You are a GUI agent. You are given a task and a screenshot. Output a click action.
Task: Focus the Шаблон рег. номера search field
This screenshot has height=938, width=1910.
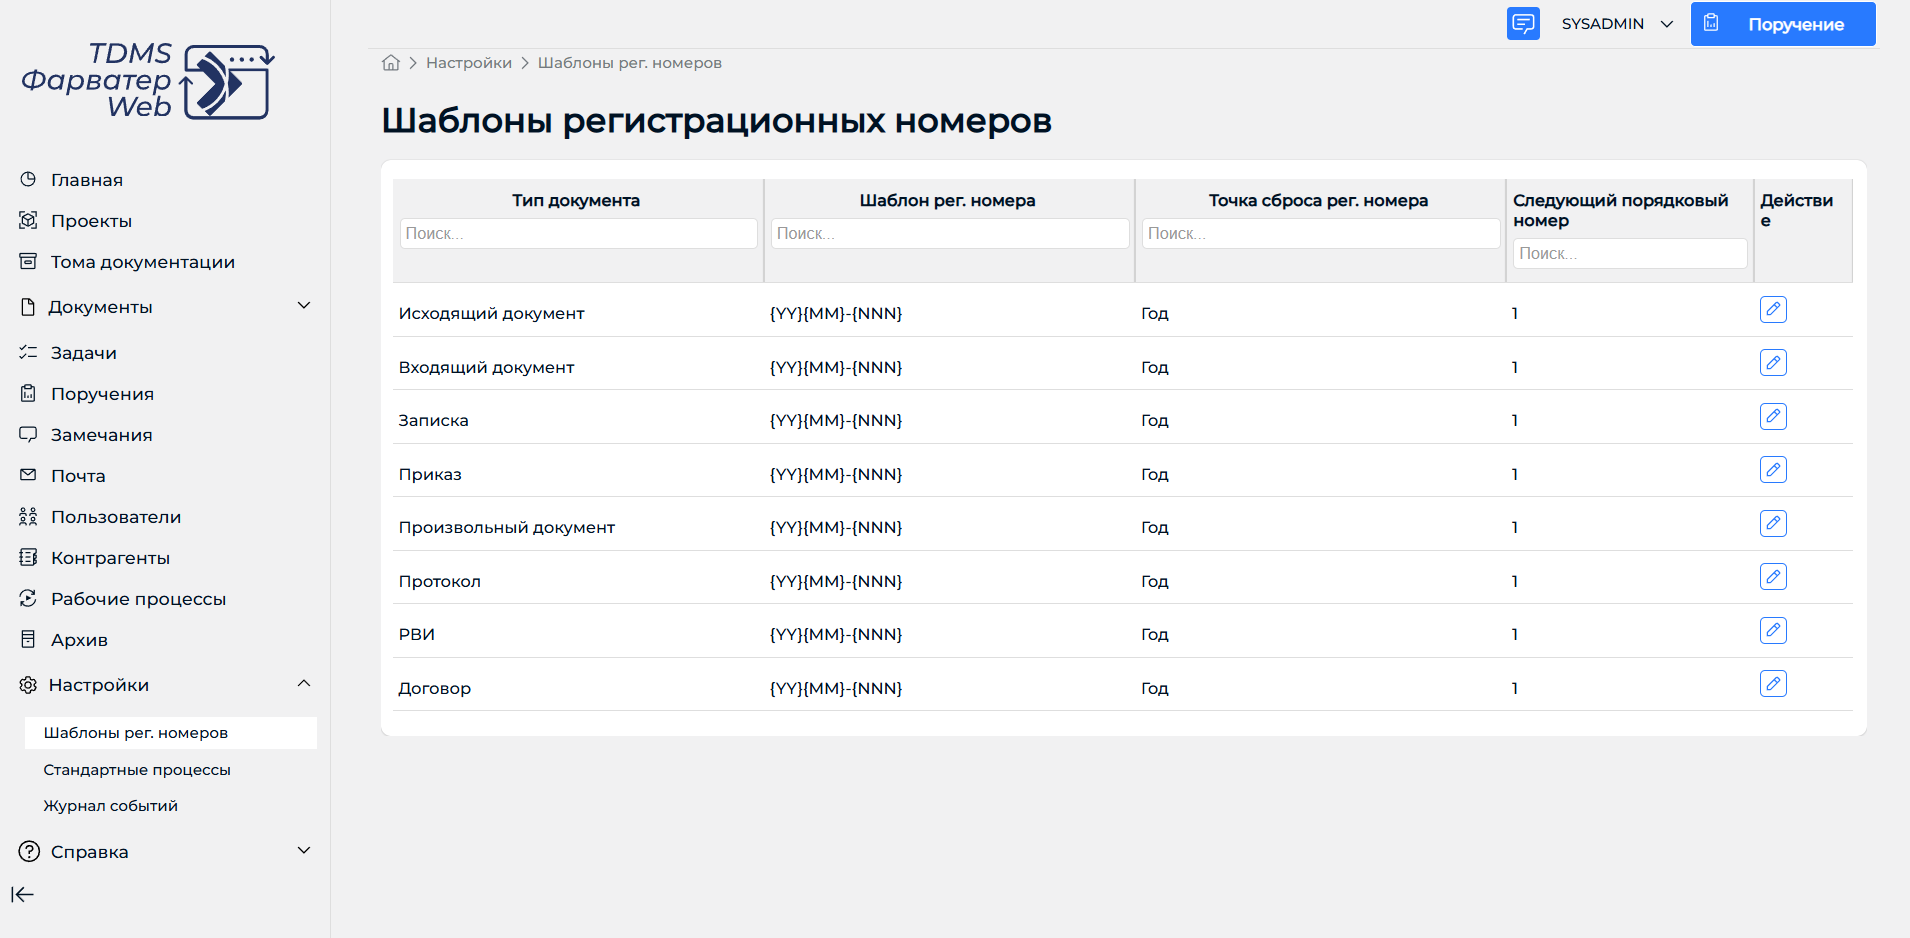tap(950, 233)
